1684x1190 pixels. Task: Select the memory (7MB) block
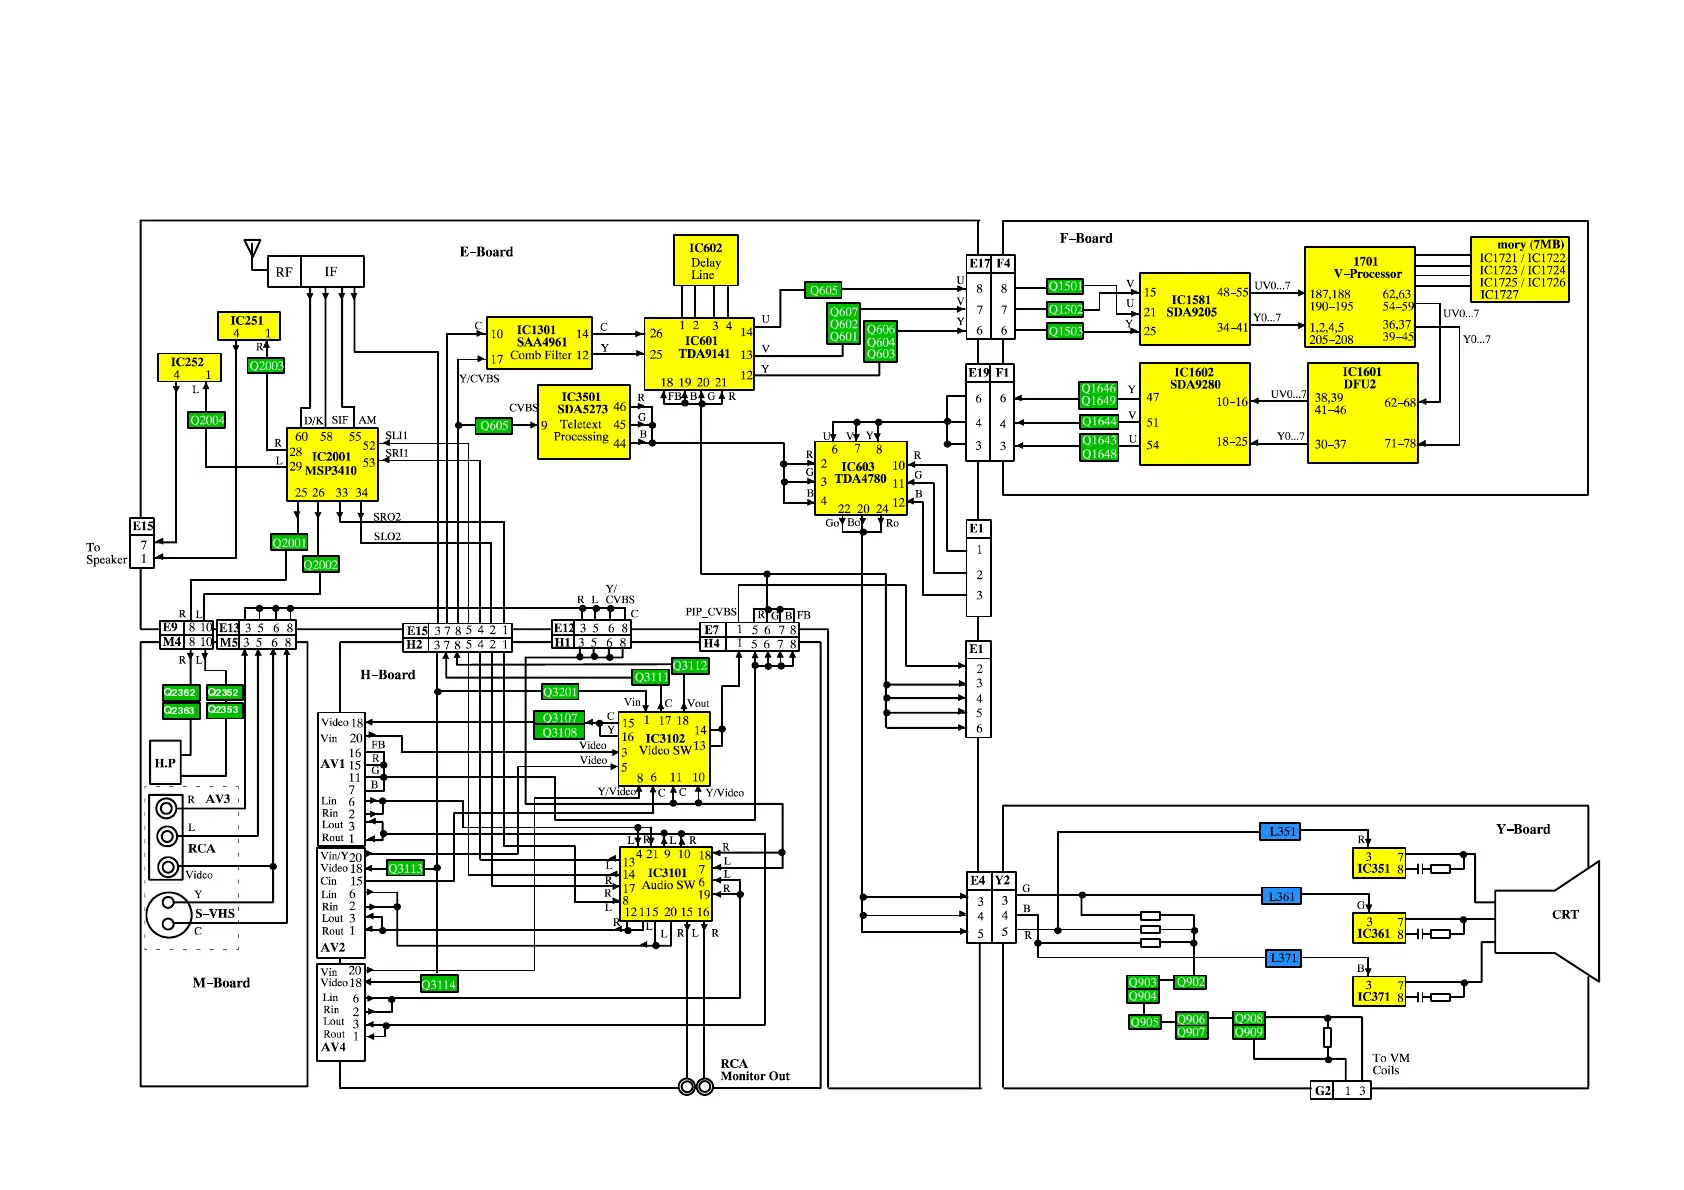click(1519, 269)
